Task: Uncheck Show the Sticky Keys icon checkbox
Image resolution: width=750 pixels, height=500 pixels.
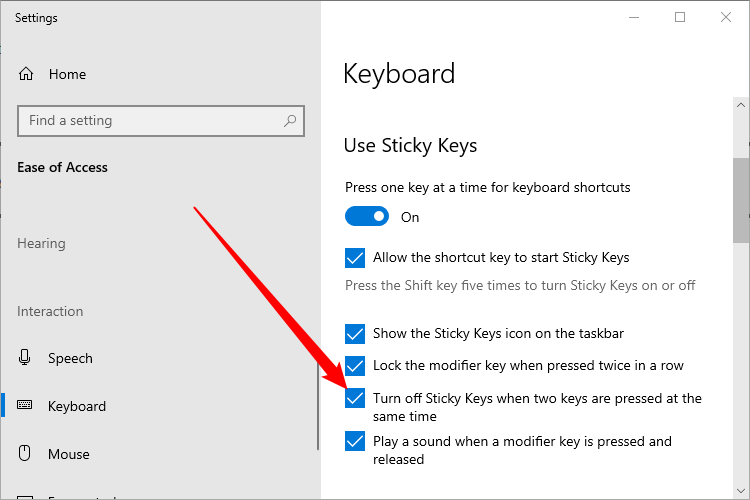Action: 355,334
